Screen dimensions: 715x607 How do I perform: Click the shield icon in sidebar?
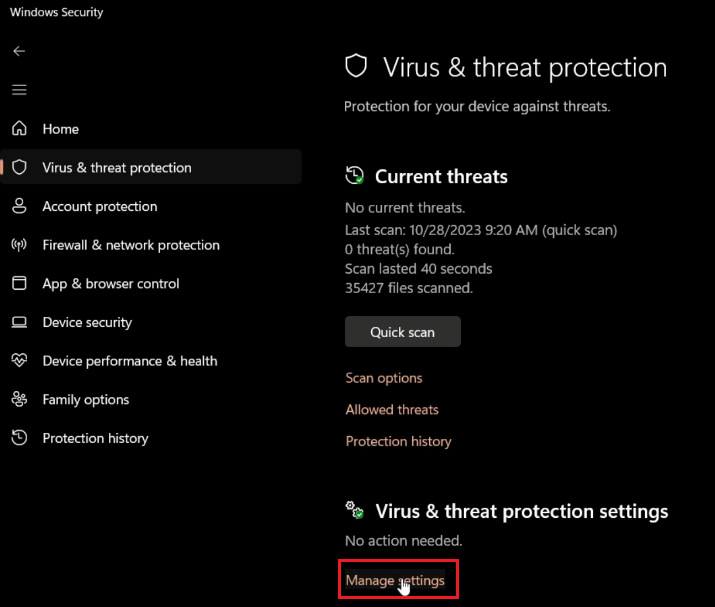[19, 168]
